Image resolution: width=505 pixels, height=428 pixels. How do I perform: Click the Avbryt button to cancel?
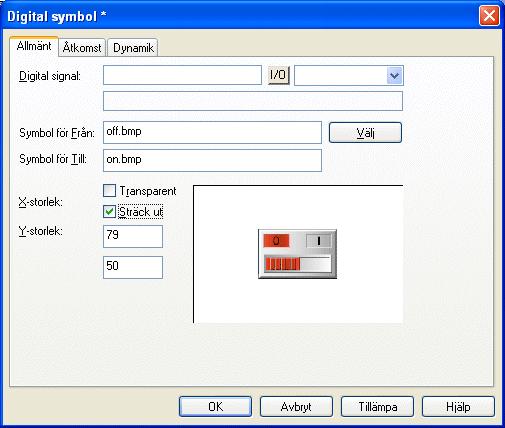tap(296, 407)
